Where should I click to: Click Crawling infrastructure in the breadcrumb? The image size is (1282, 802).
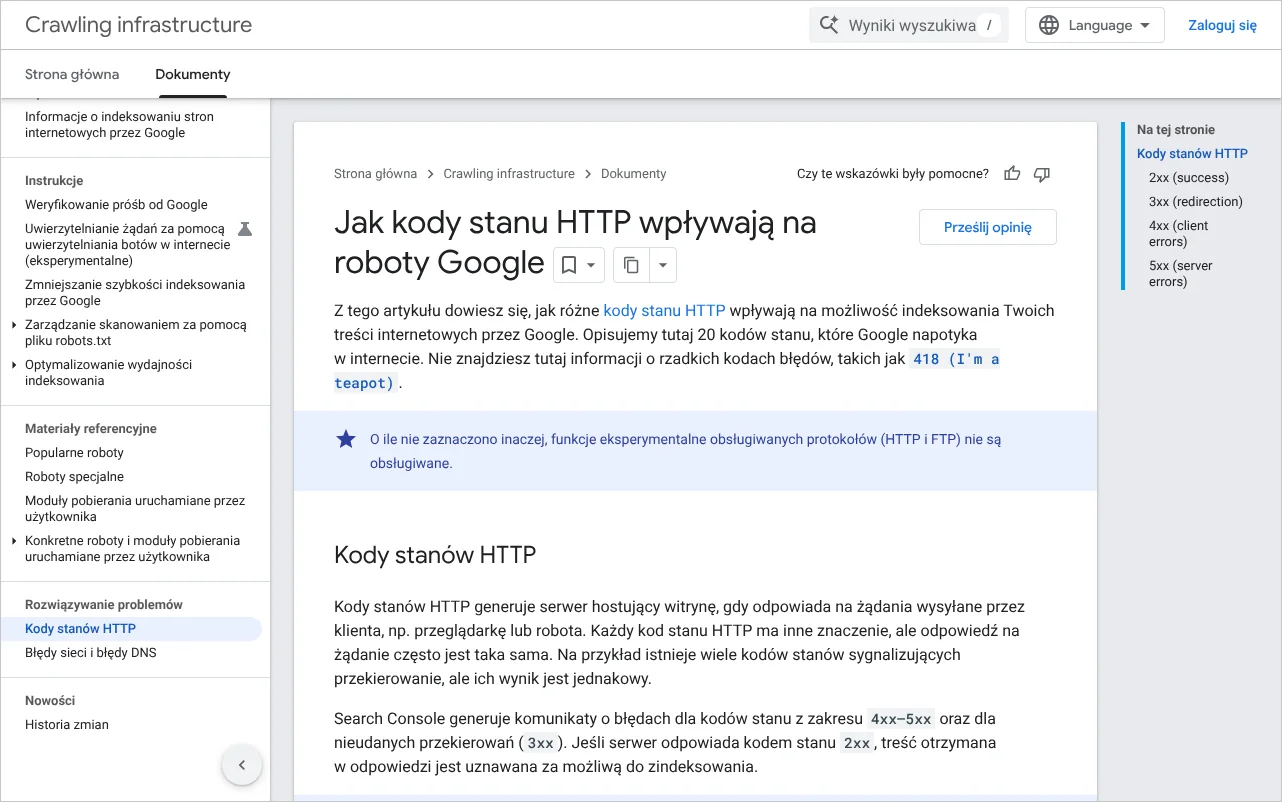point(509,174)
